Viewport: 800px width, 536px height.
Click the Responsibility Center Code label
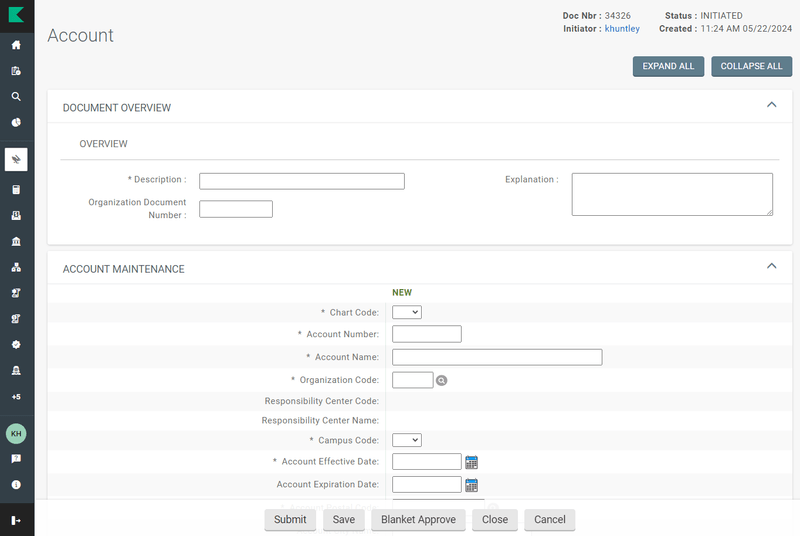[321, 401]
